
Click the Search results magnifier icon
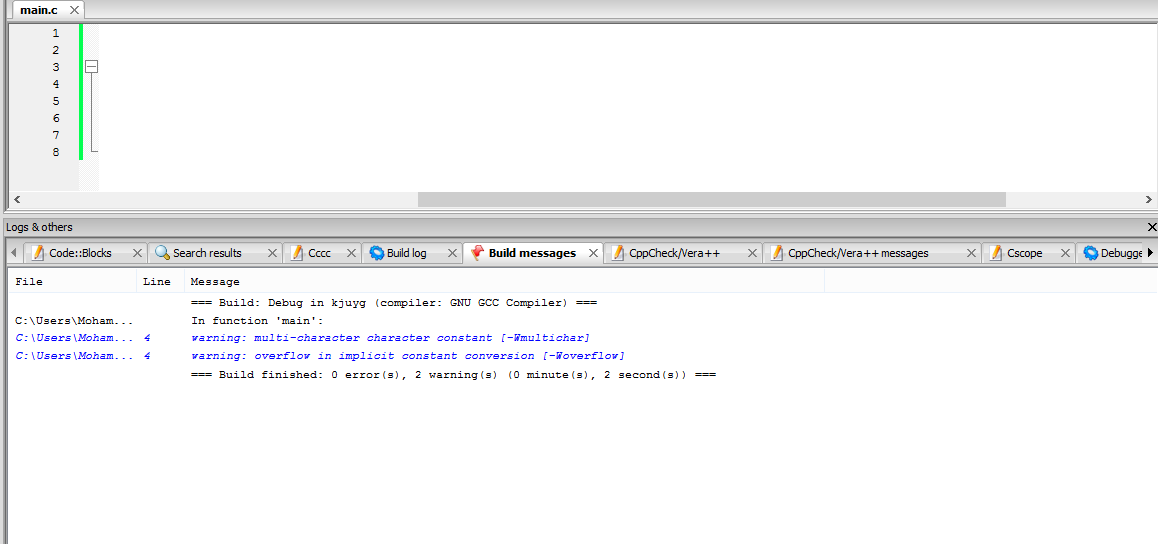[x=162, y=253]
